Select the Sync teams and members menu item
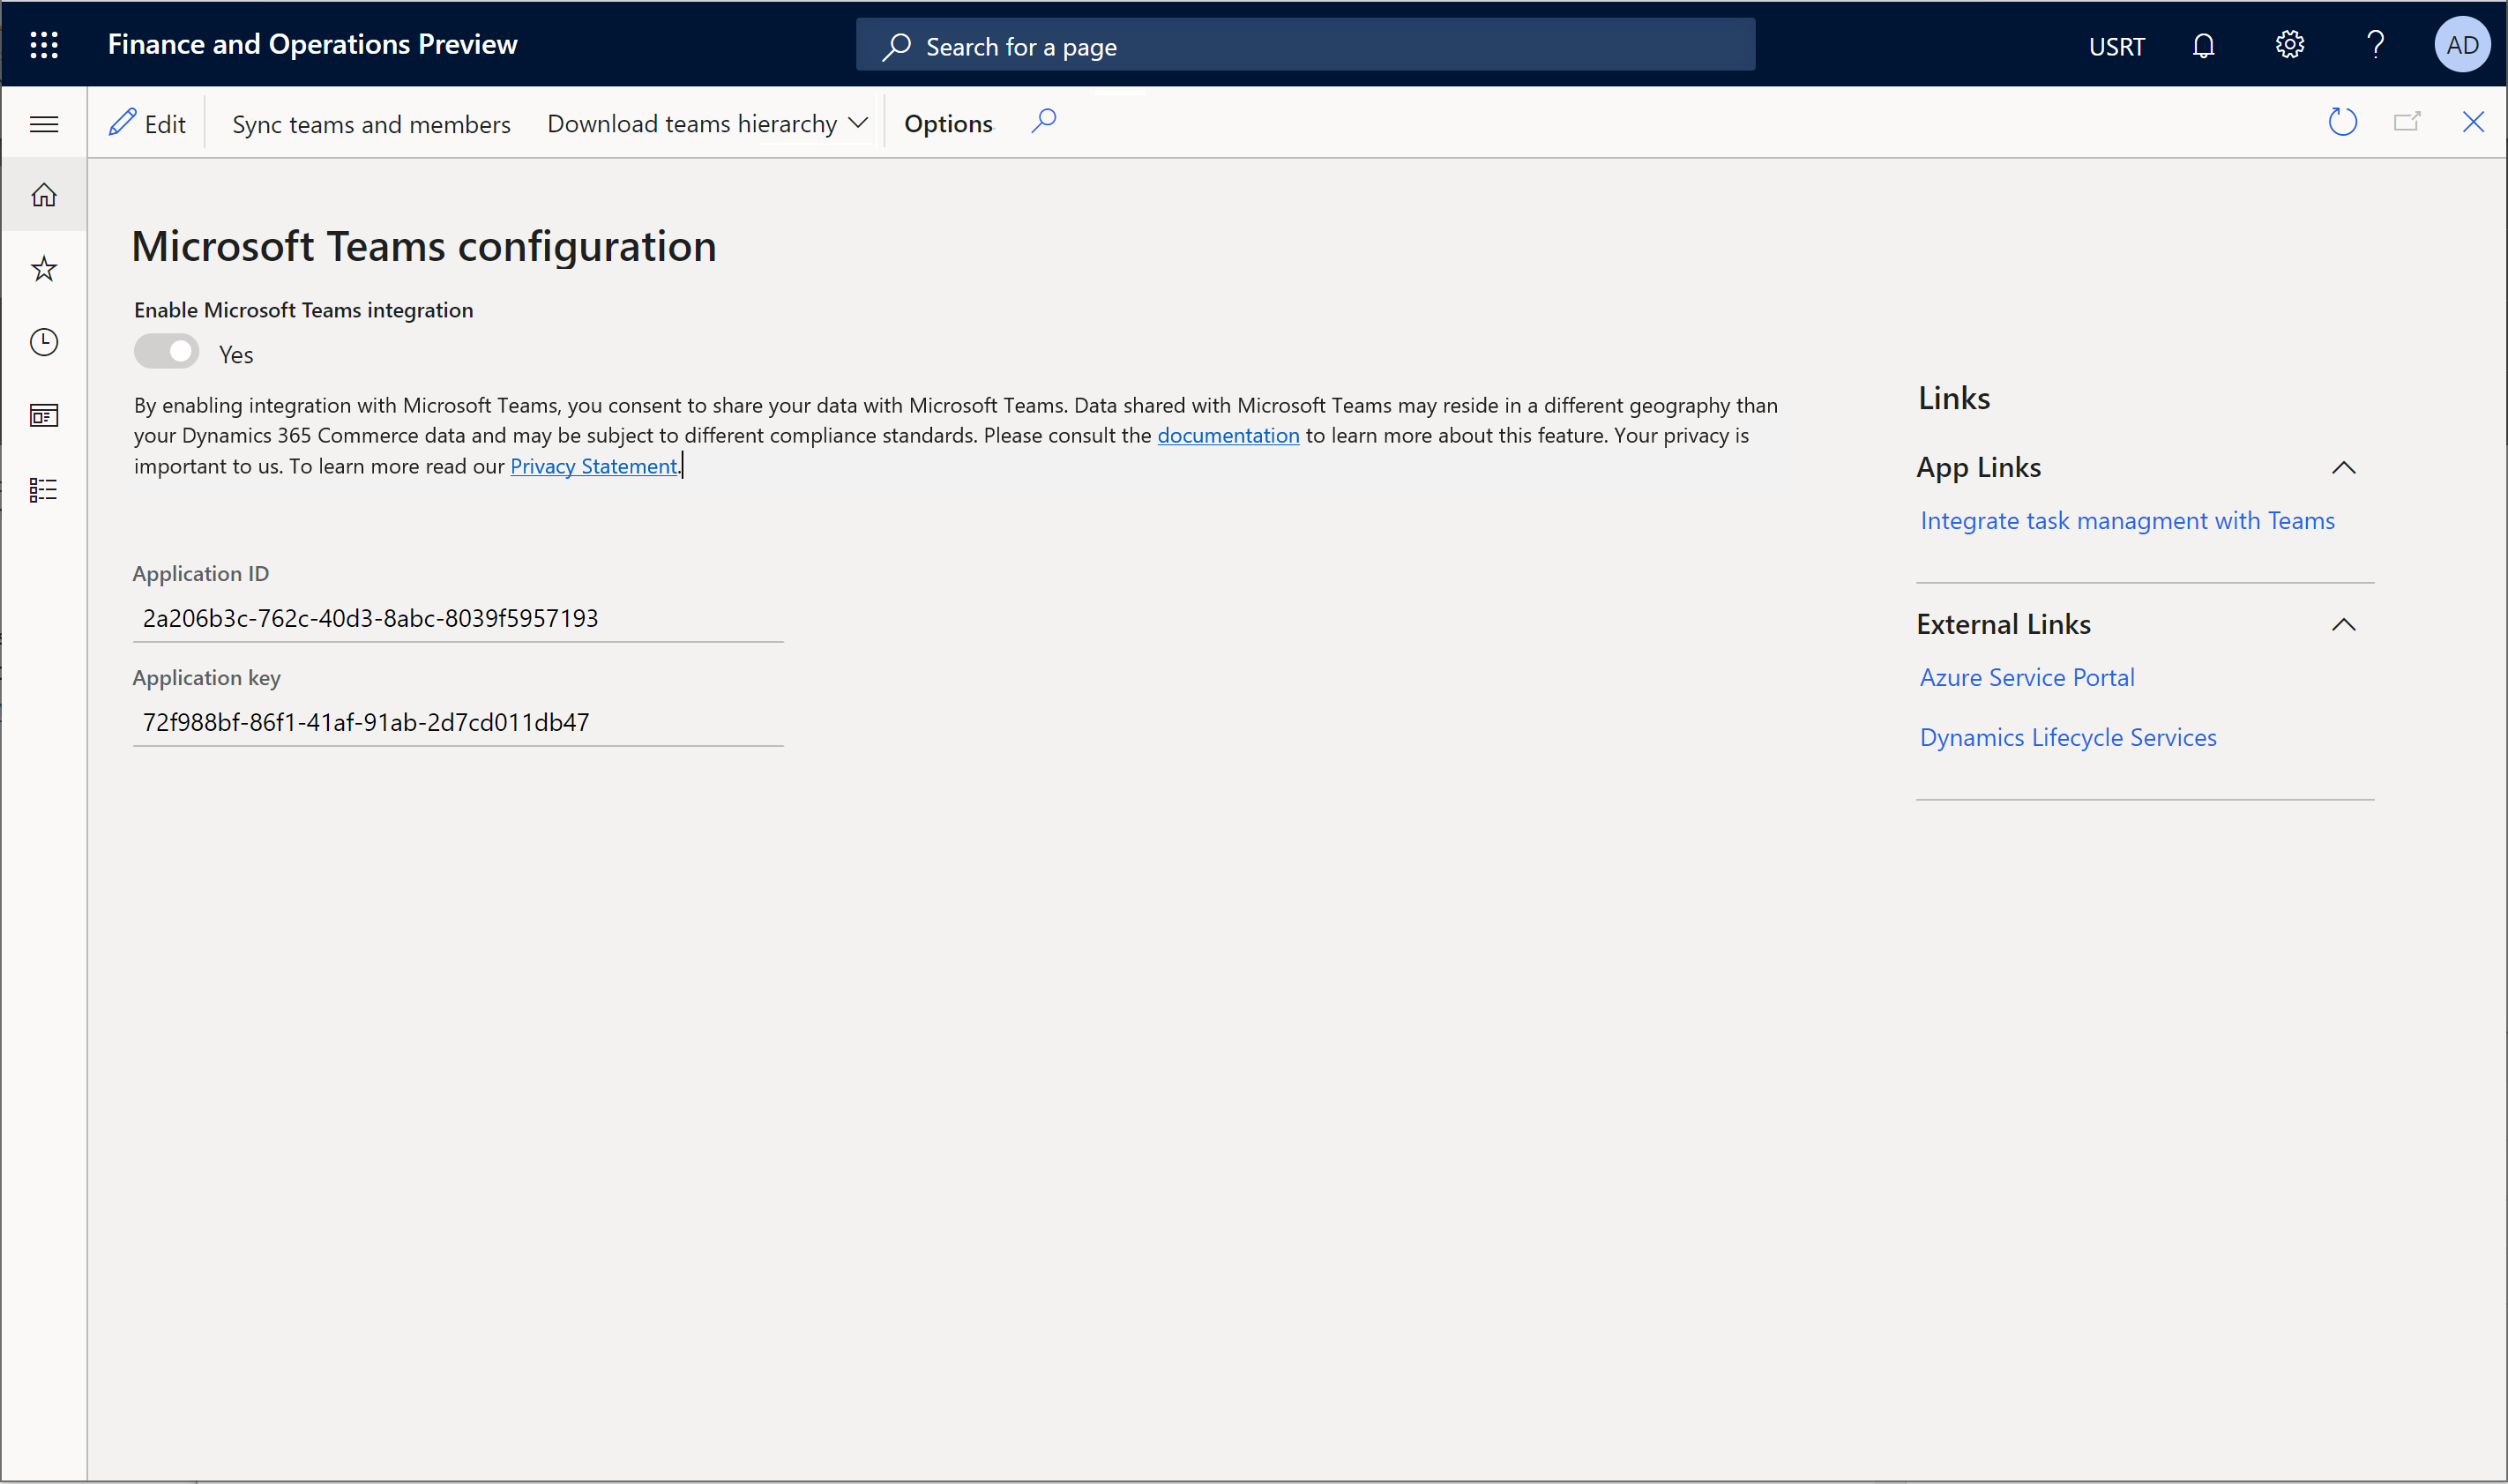2508x1484 pixels. pyautogui.click(x=373, y=120)
